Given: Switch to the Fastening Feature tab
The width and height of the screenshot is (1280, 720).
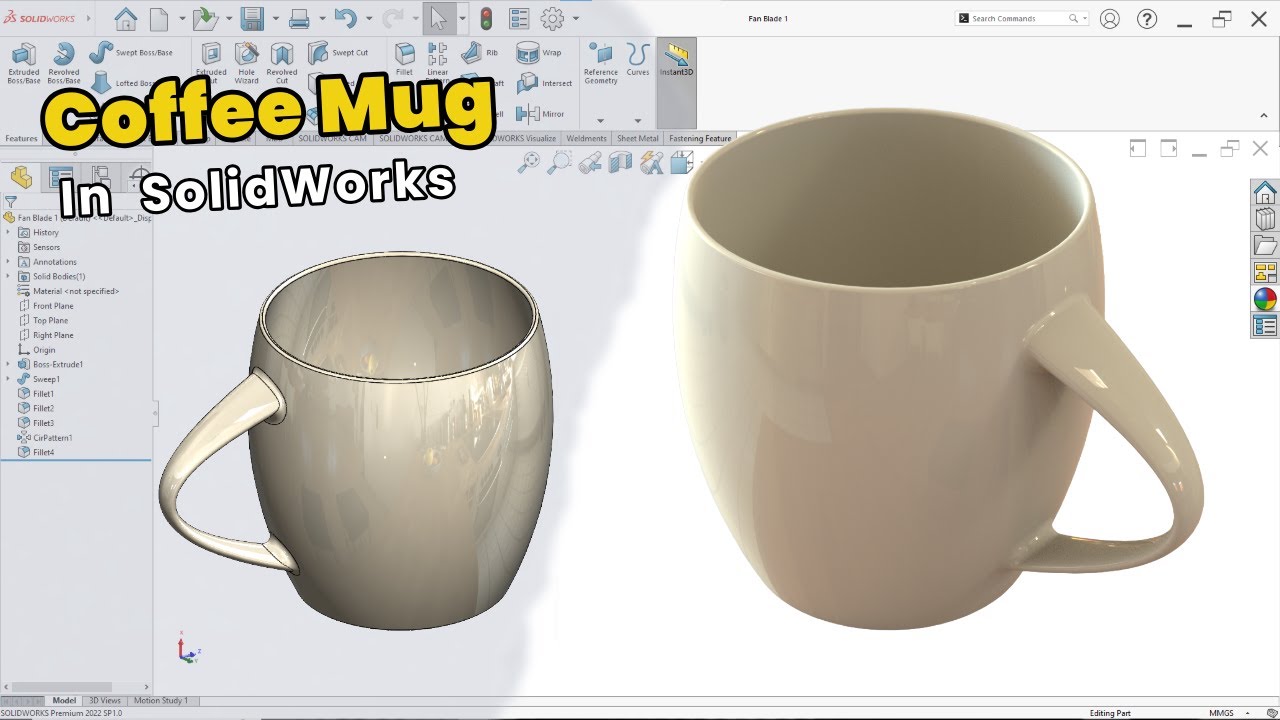Looking at the screenshot, I should 700,138.
